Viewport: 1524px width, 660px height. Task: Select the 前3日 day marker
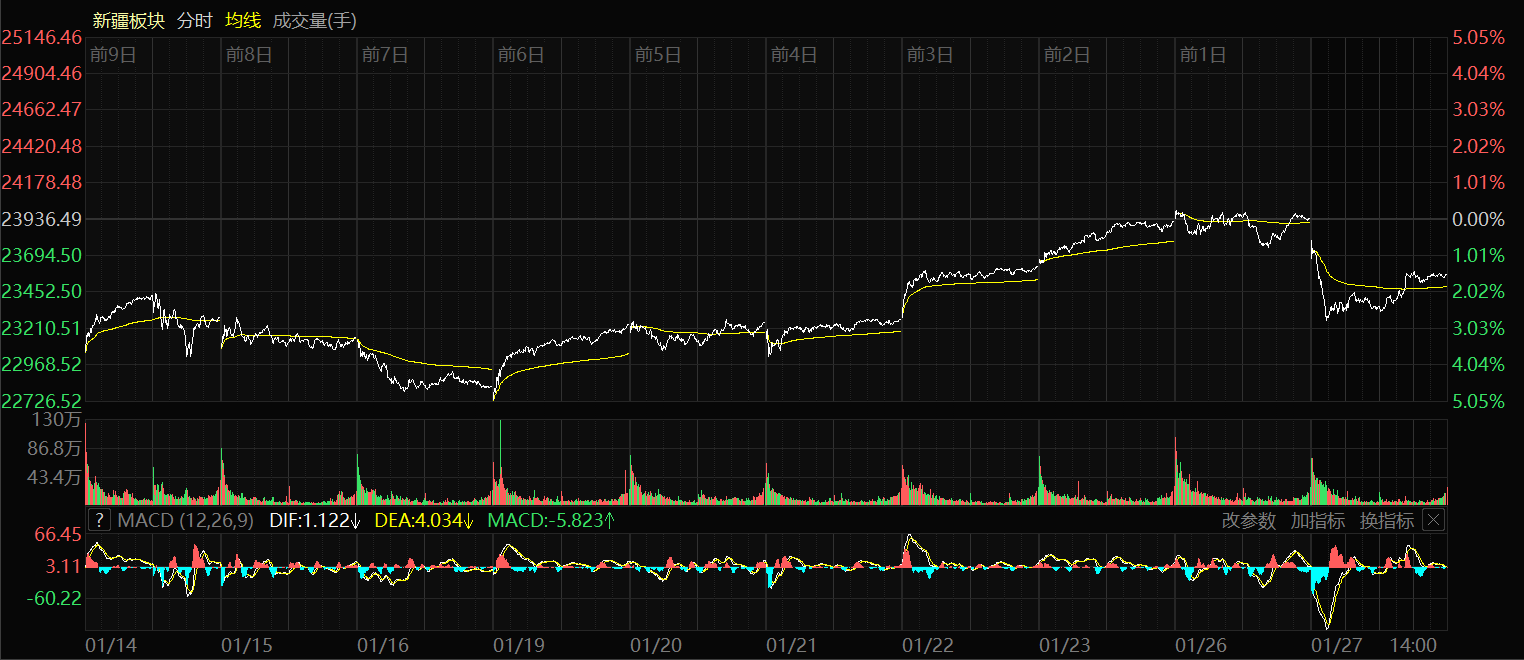coord(930,55)
